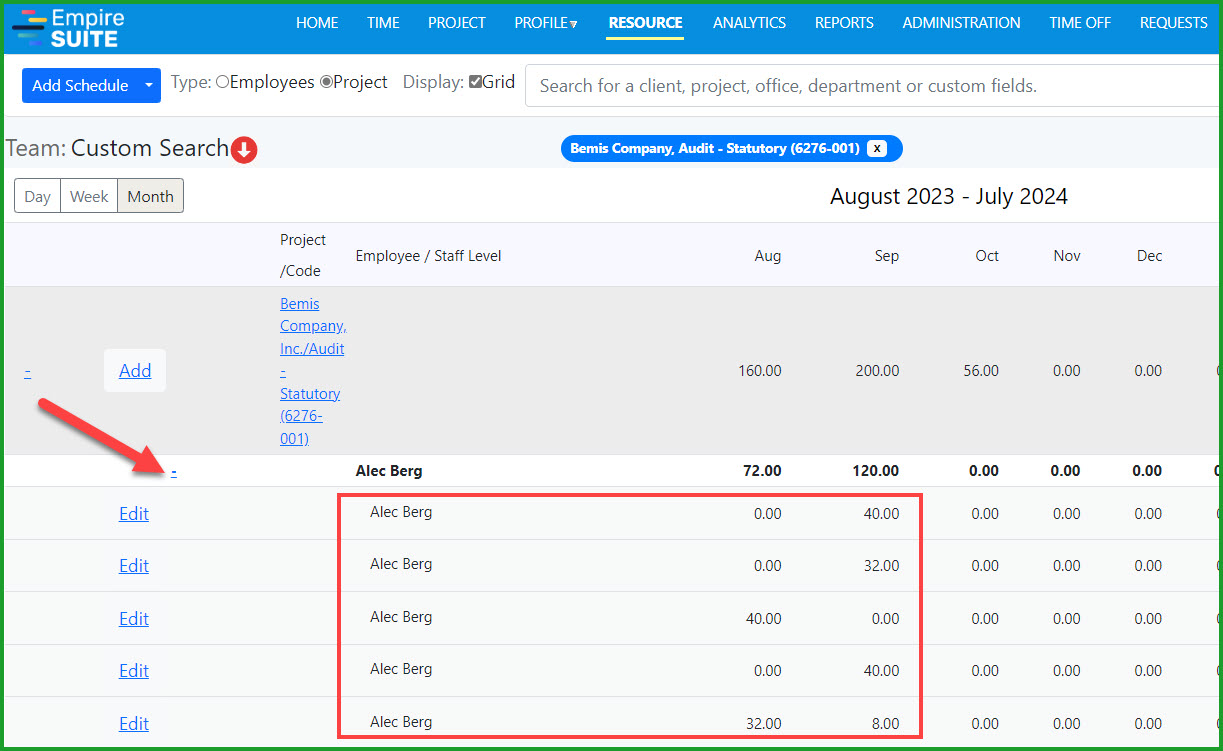Image resolution: width=1223 pixels, height=751 pixels.
Task: Open the PROJECT menu item
Action: coord(457,23)
